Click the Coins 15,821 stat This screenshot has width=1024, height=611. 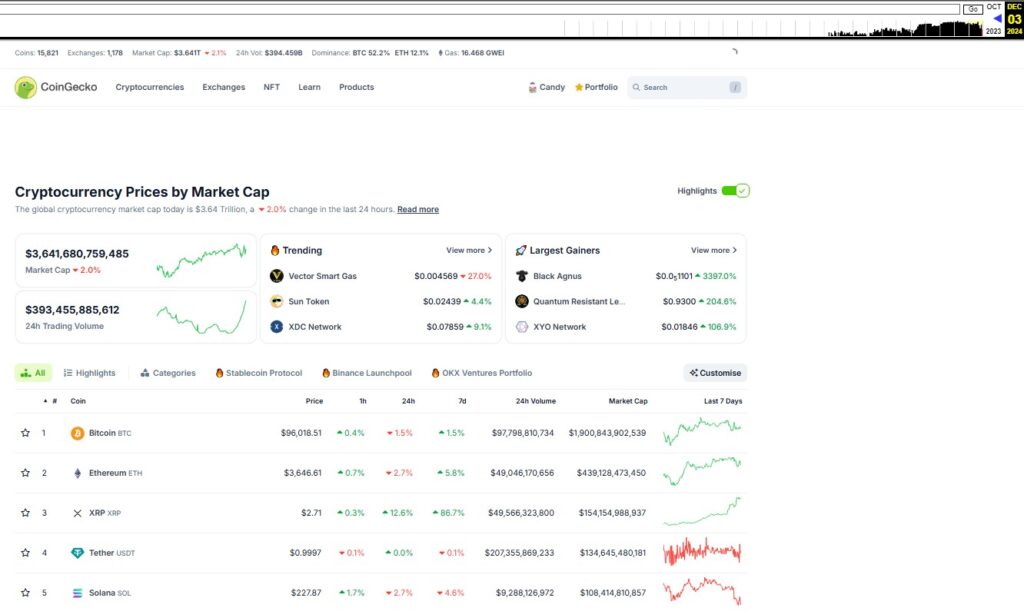(x=37, y=53)
